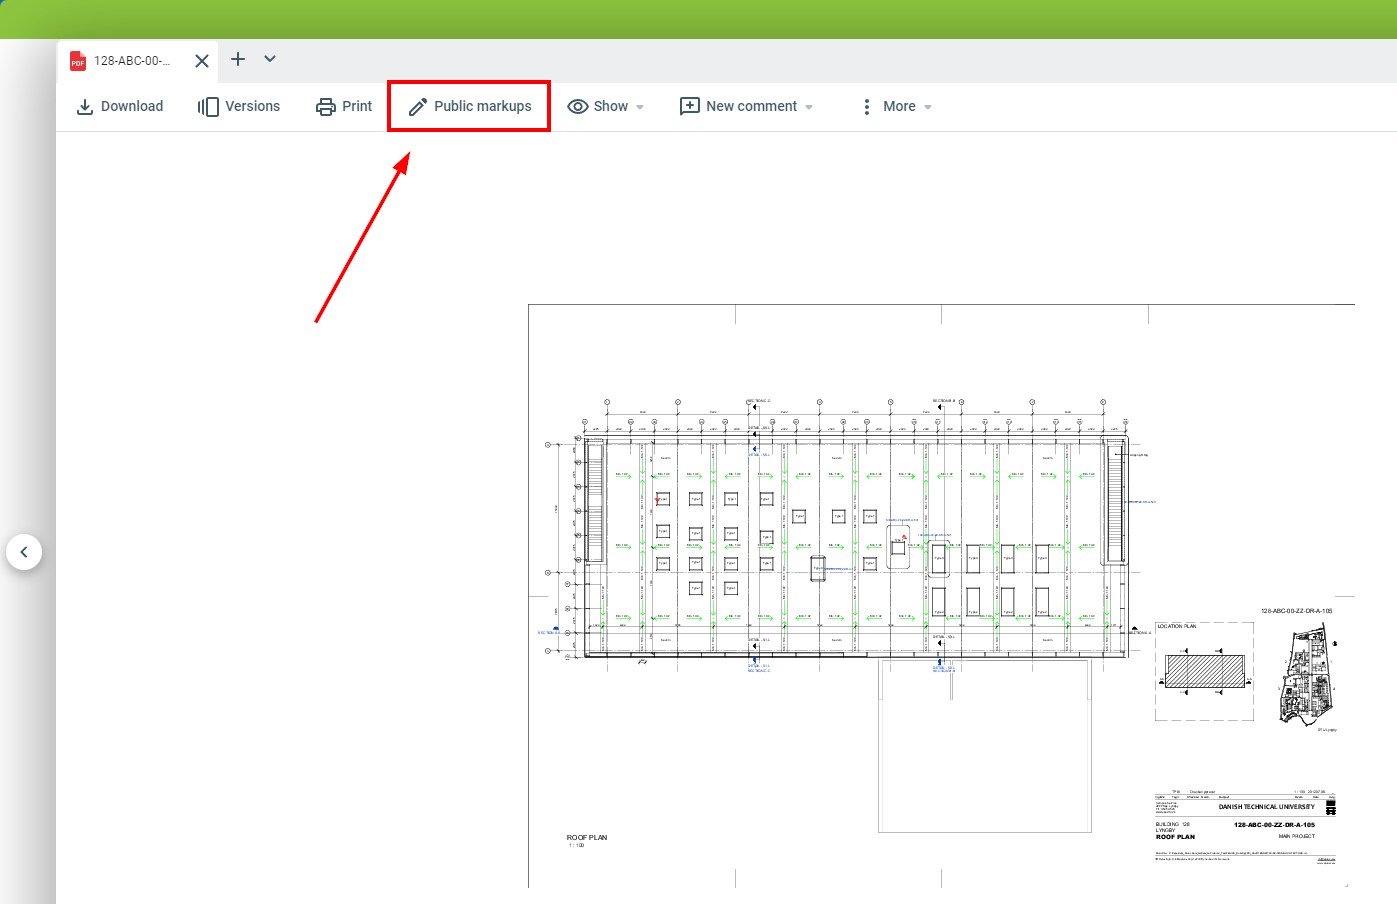Click the Danish Technical University title block
Image resolution: width=1397 pixels, height=904 pixels.
coord(1266,806)
